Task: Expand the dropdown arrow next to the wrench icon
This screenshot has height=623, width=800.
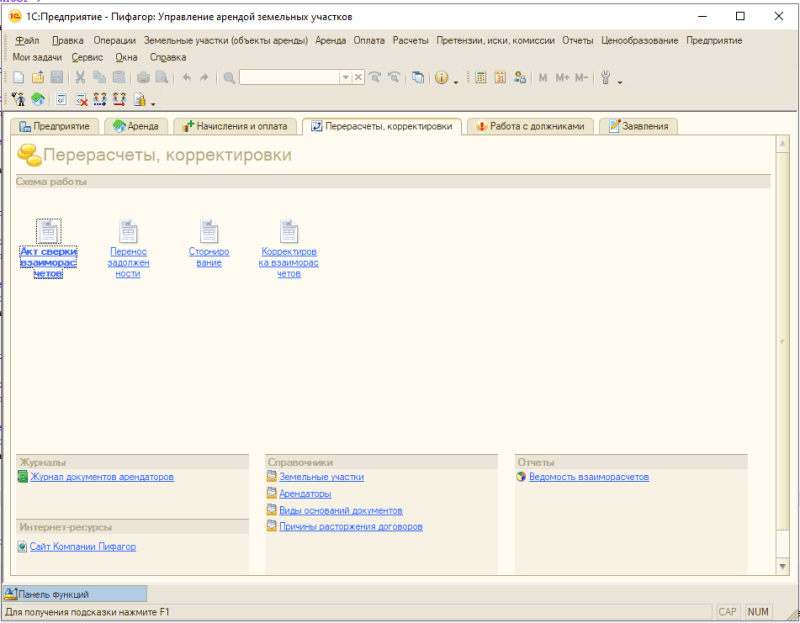Action: 620,79
